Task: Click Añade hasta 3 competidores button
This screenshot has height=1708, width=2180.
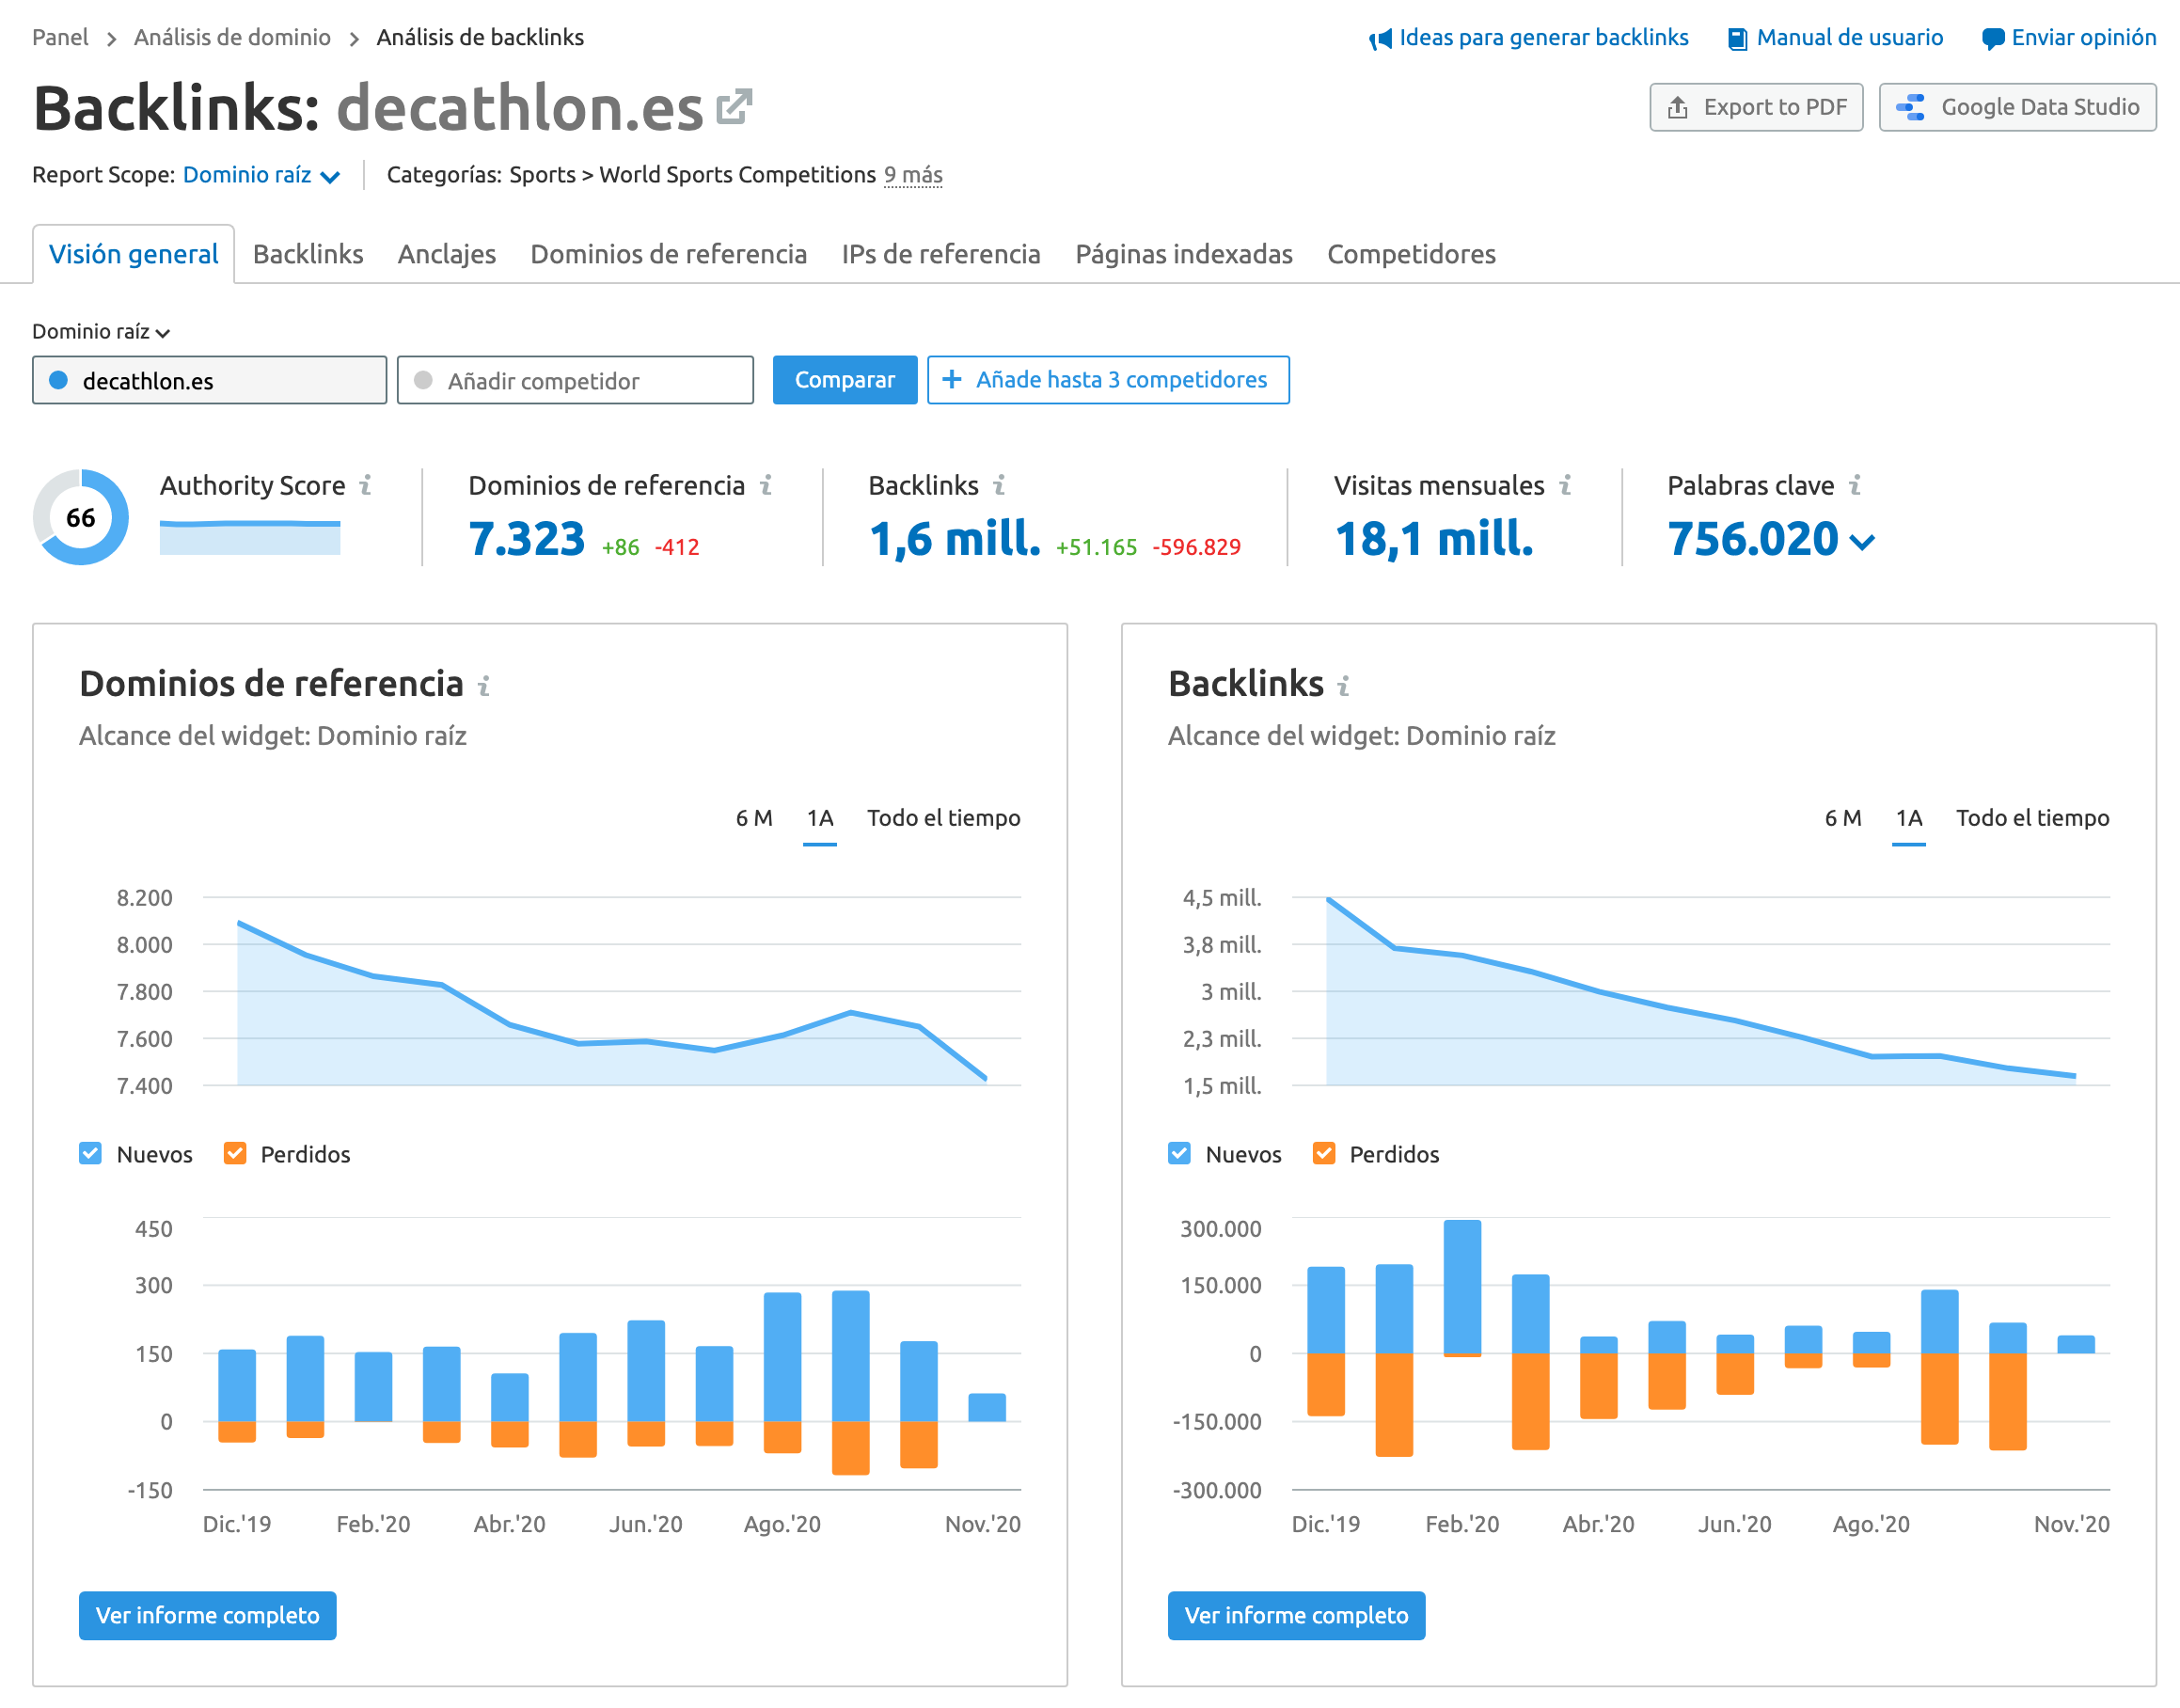Action: pos(1108,380)
